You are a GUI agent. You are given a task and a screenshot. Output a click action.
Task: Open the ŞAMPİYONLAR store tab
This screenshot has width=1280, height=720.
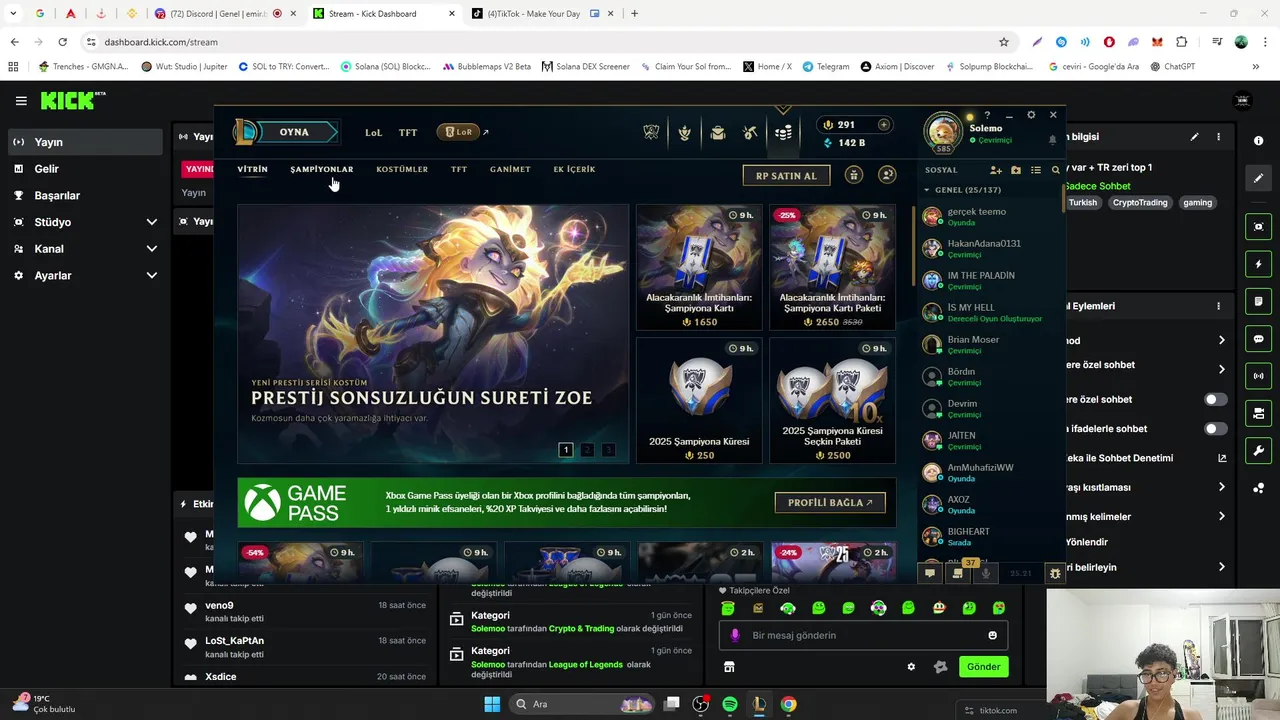click(322, 169)
